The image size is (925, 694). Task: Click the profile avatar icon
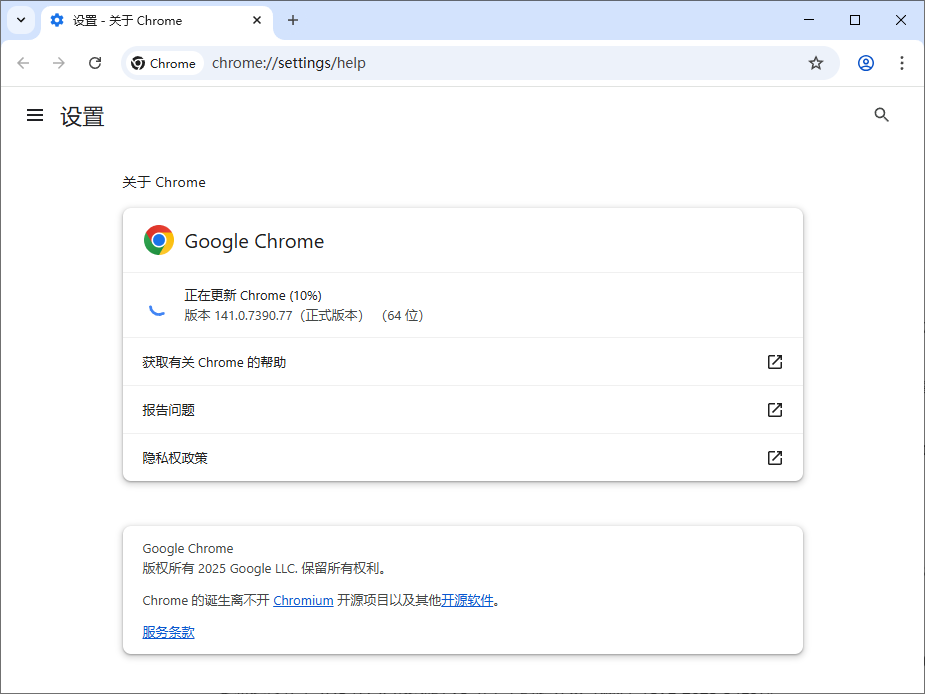point(865,62)
